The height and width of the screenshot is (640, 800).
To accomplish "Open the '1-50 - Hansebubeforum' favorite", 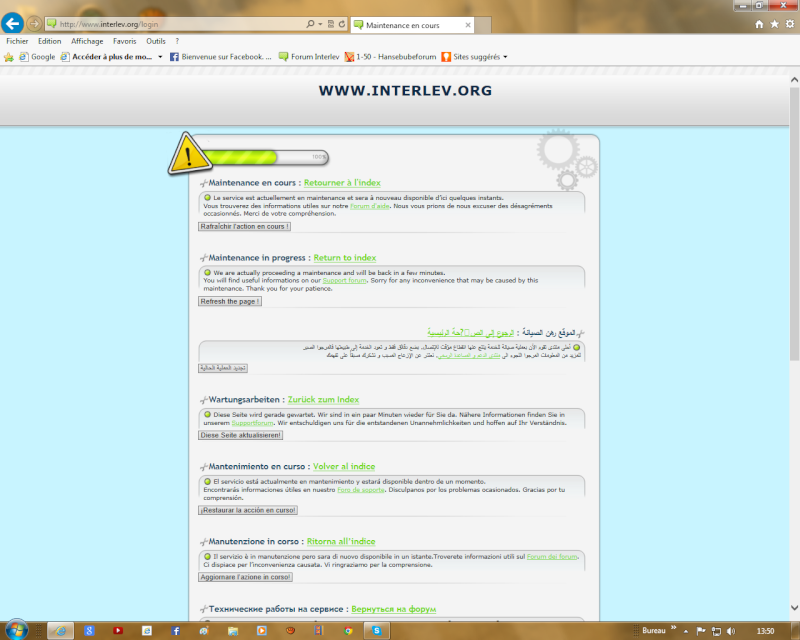I will [391, 57].
